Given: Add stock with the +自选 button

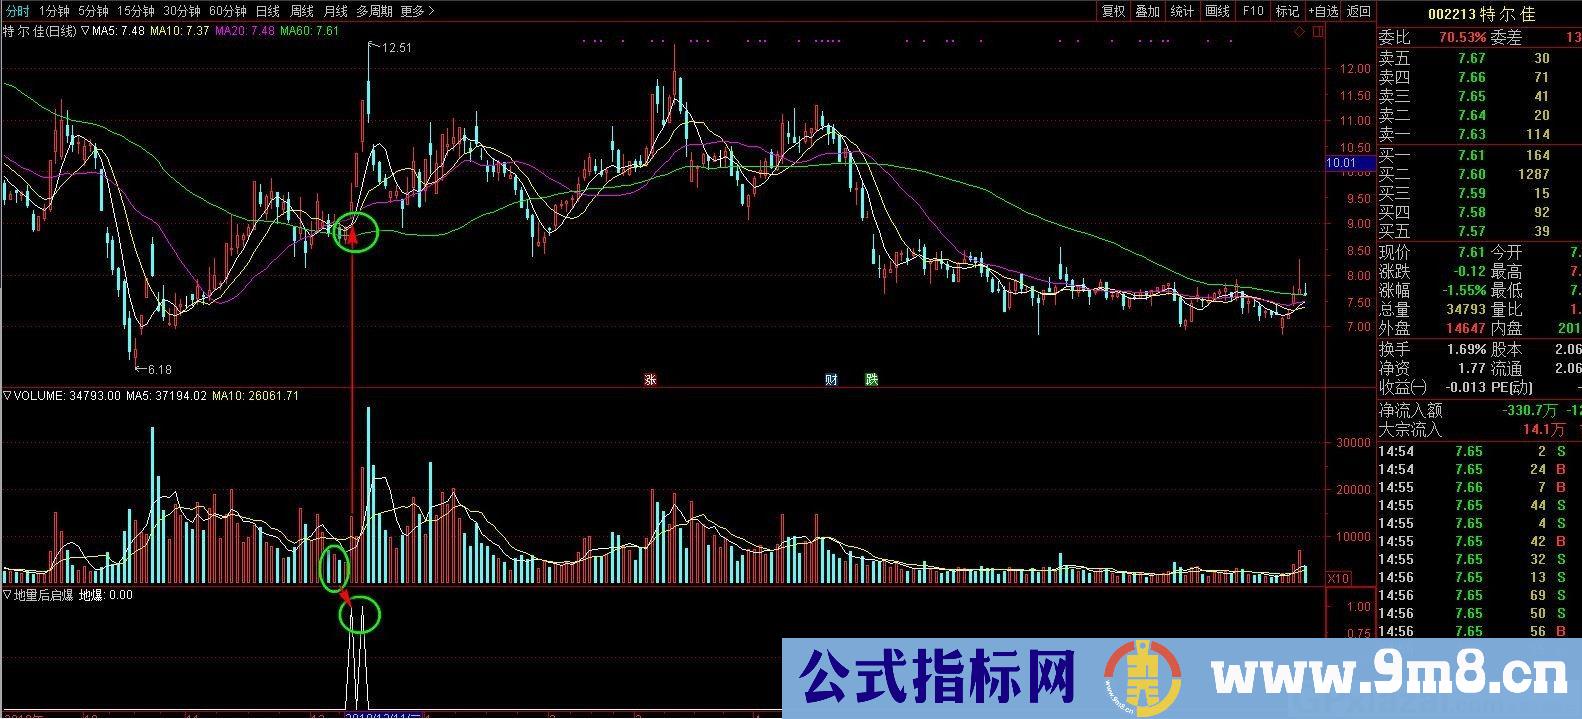Looking at the screenshot, I should point(1323,11).
